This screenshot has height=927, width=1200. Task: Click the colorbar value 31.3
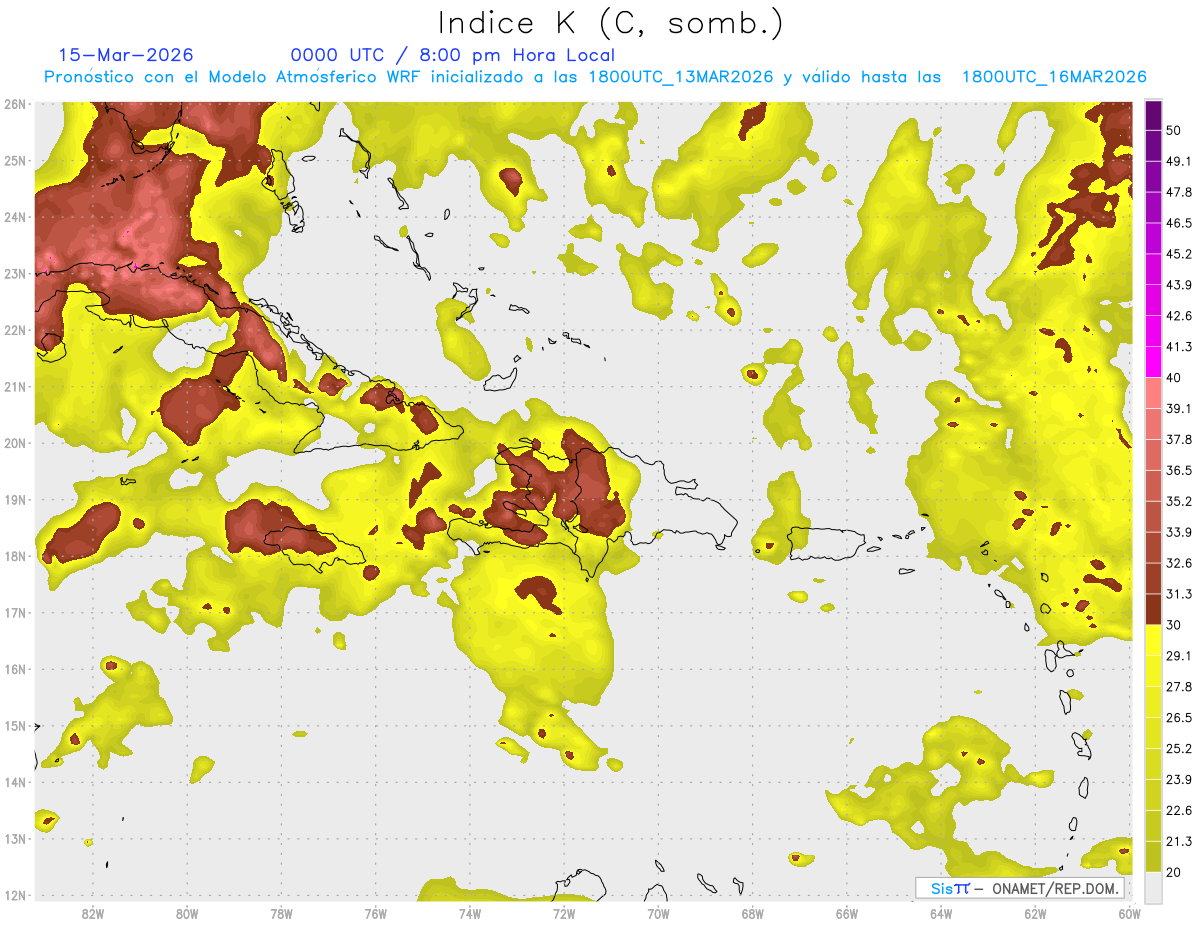tap(1179, 594)
